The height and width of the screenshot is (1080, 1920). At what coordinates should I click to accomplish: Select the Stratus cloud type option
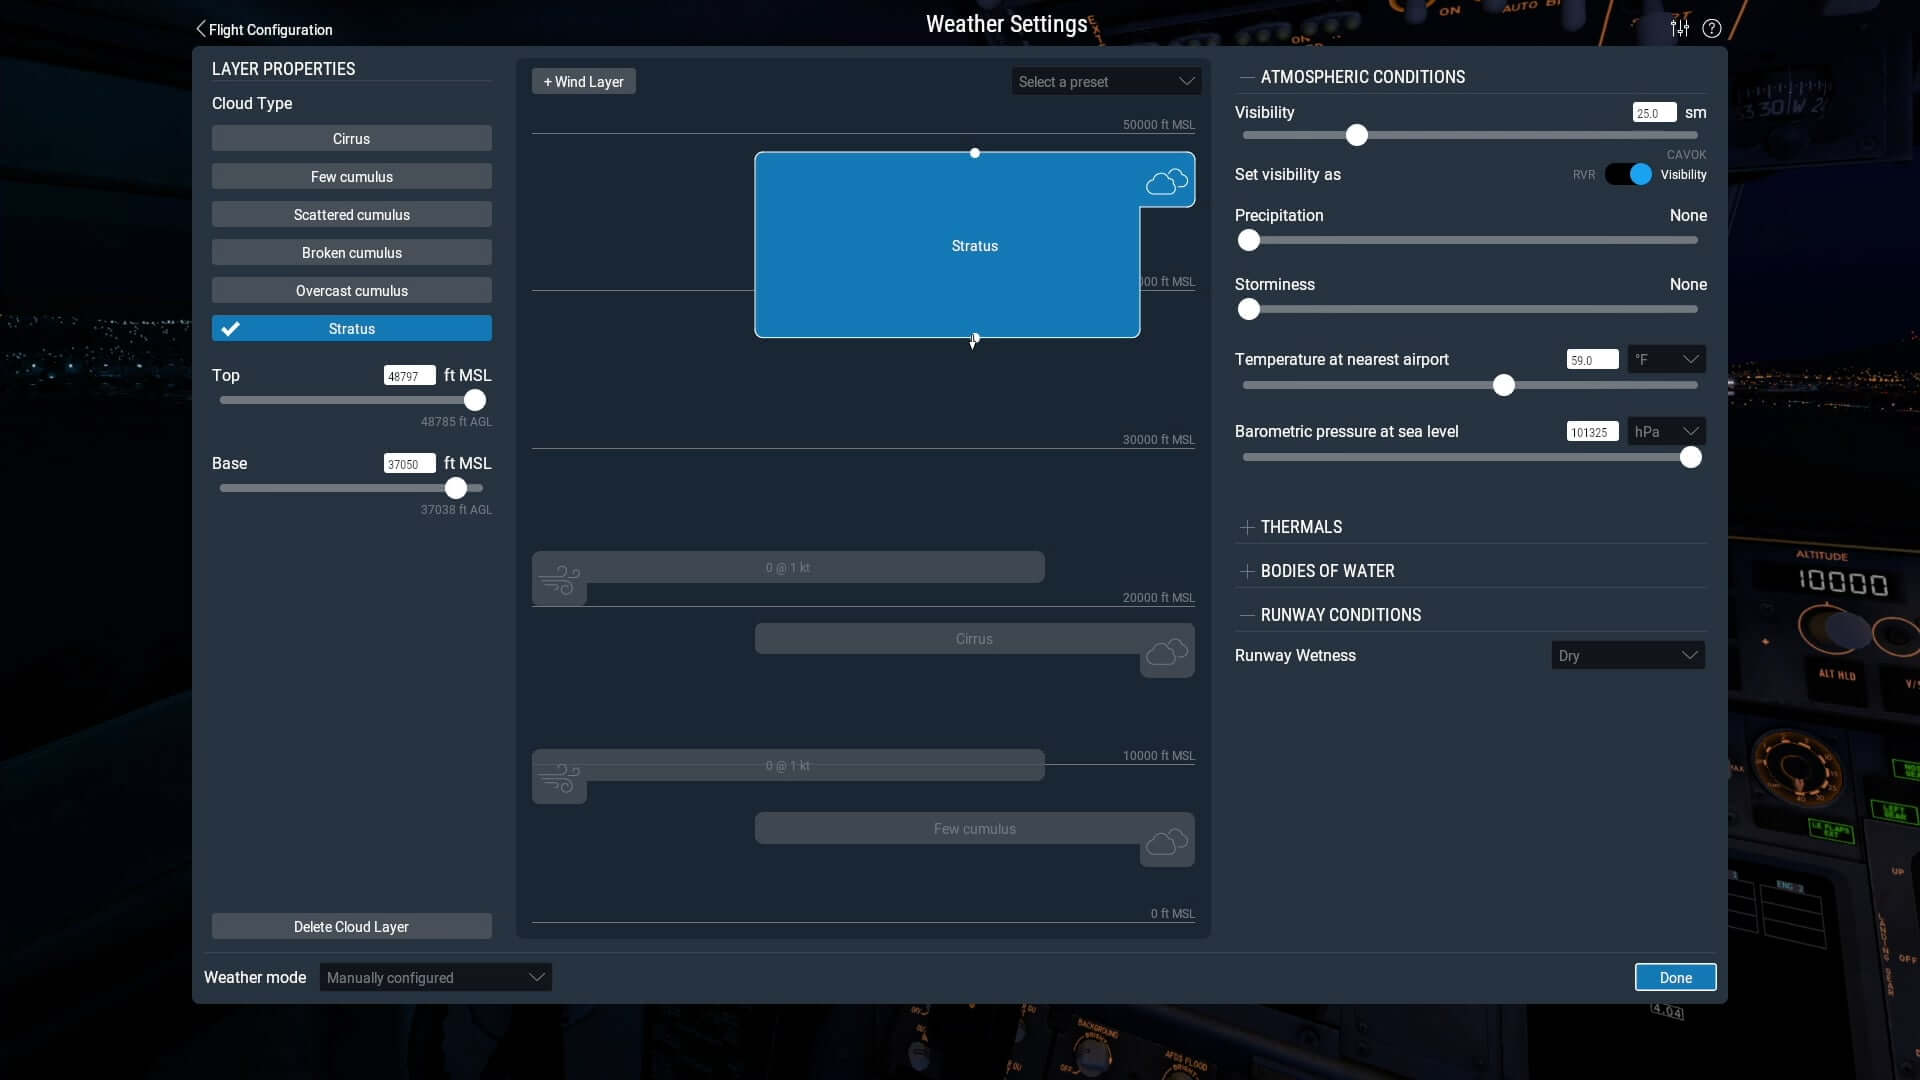pos(351,329)
